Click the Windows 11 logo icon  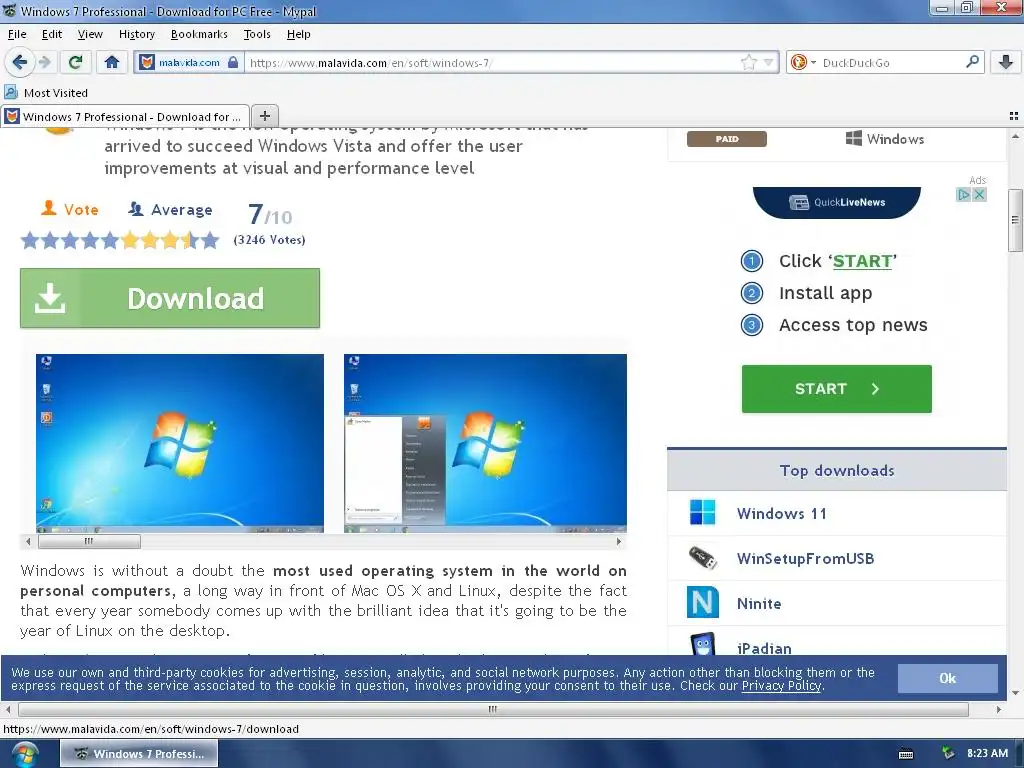(703, 513)
